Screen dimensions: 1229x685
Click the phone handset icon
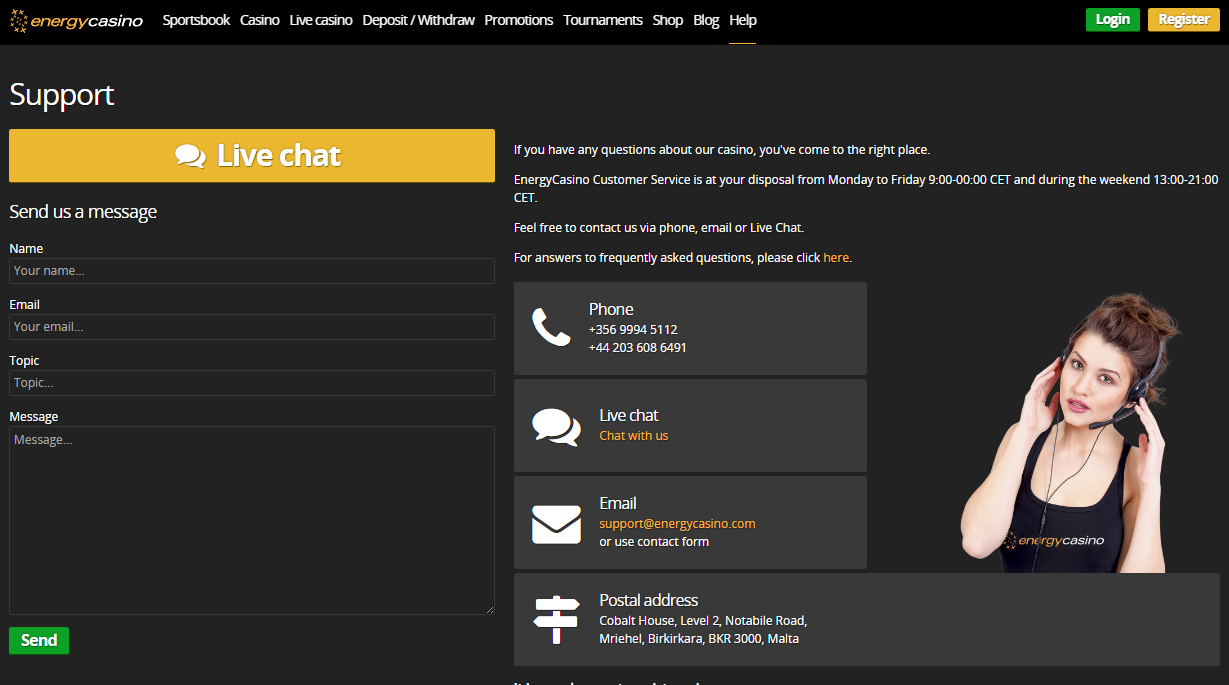551,327
